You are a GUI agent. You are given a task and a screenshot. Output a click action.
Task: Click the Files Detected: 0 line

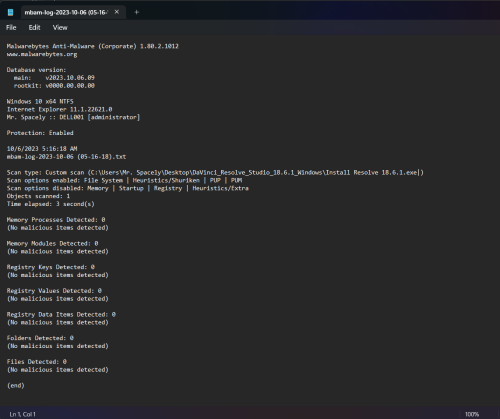click(x=37, y=362)
